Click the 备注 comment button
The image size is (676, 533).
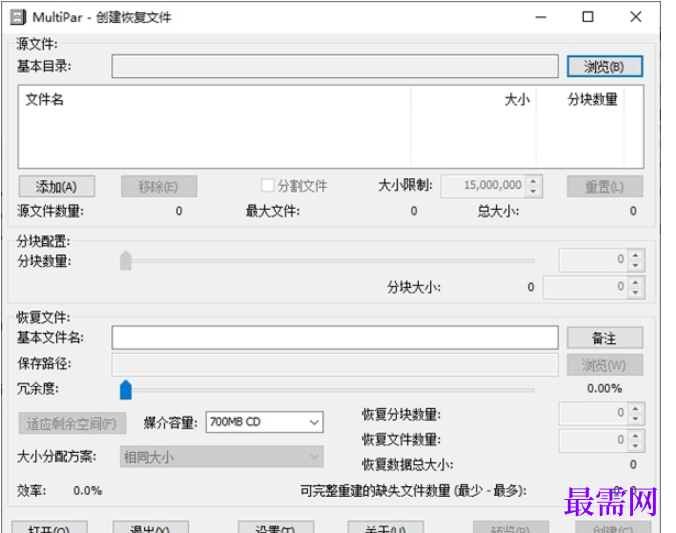pyautogui.click(x=604, y=338)
